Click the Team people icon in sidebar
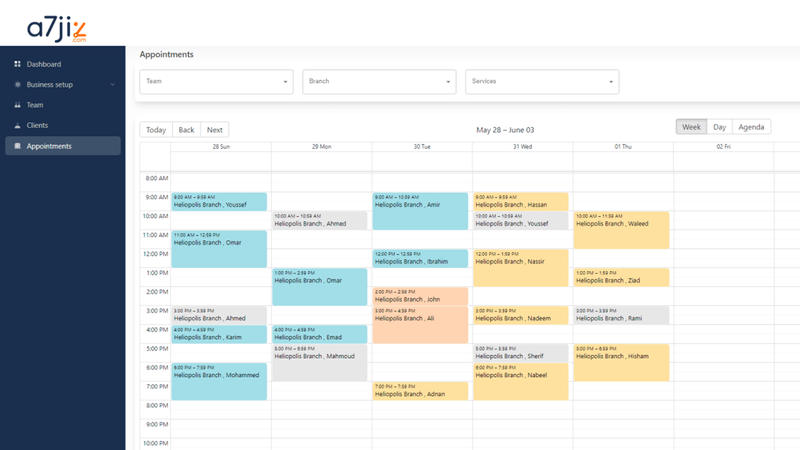The image size is (800, 450). pos(17,105)
